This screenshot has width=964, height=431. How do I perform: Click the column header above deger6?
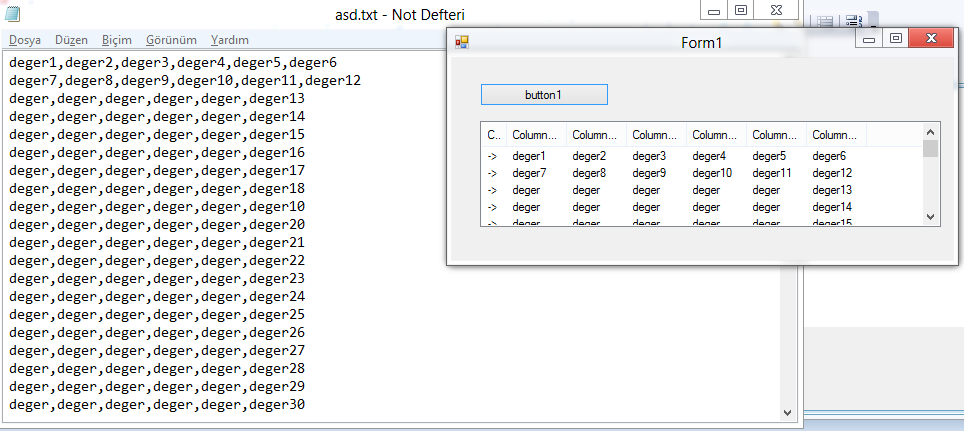coord(836,135)
